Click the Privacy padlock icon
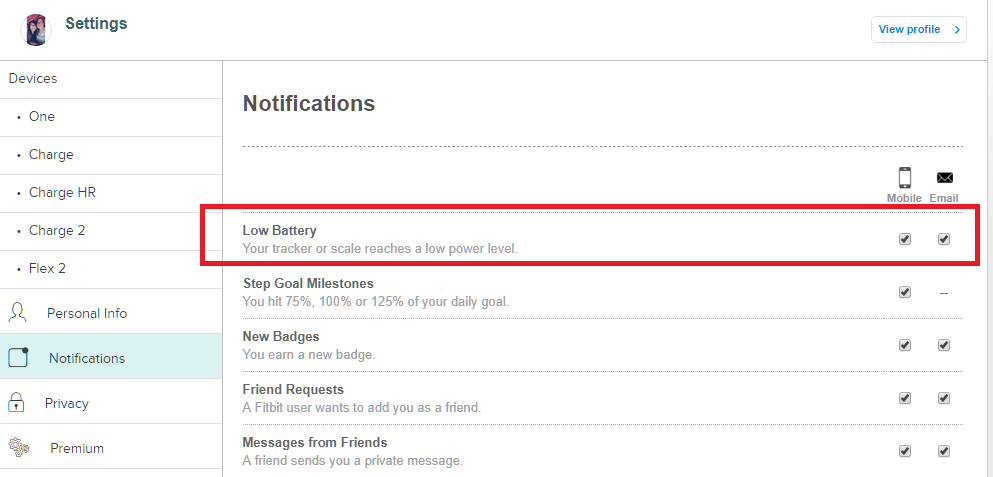This screenshot has height=477, width=993. [x=17, y=403]
